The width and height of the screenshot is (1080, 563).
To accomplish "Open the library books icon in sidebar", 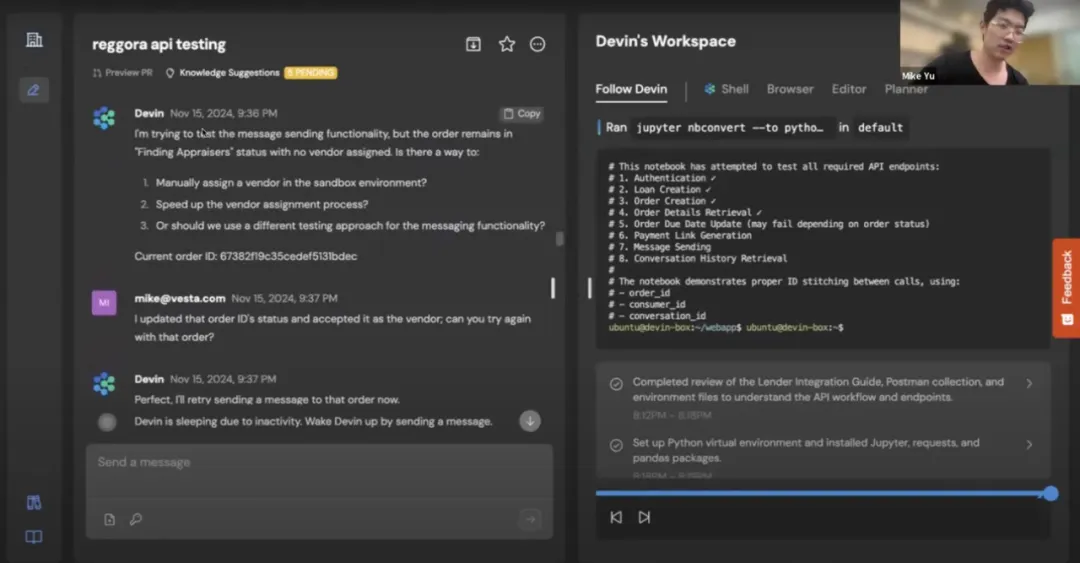I will (34, 503).
